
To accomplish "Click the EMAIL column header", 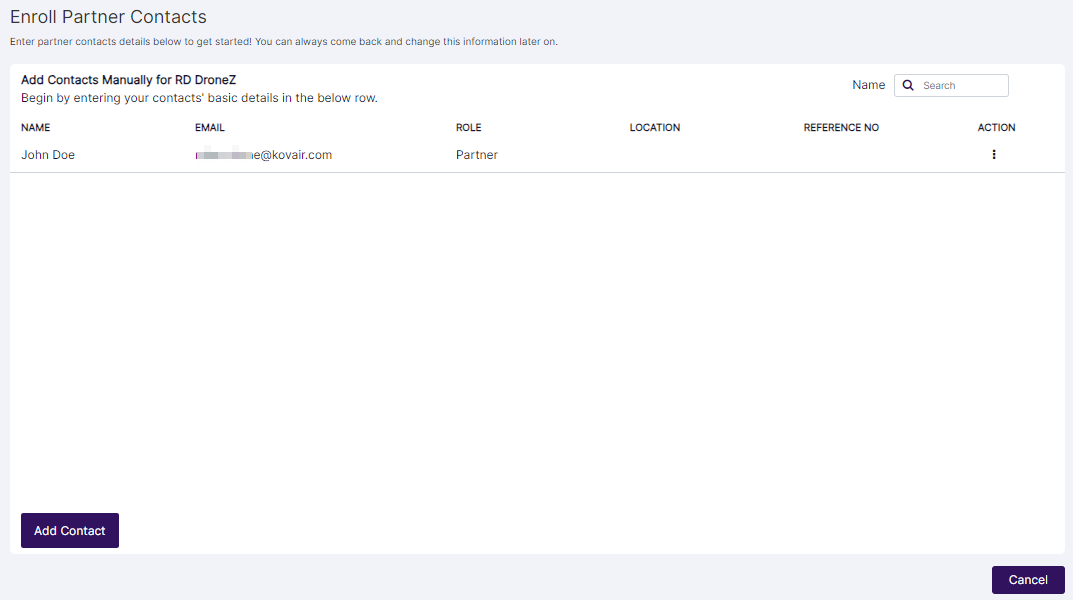I will (x=209, y=127).
